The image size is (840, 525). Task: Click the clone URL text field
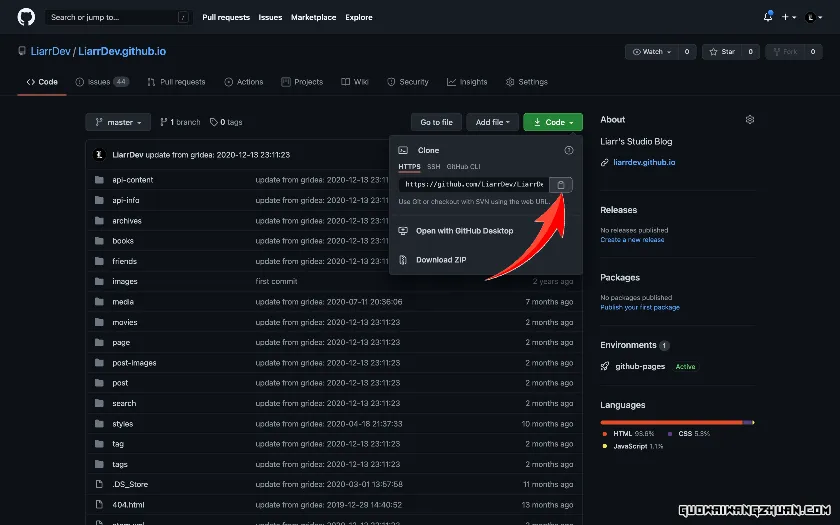point(474,184)
